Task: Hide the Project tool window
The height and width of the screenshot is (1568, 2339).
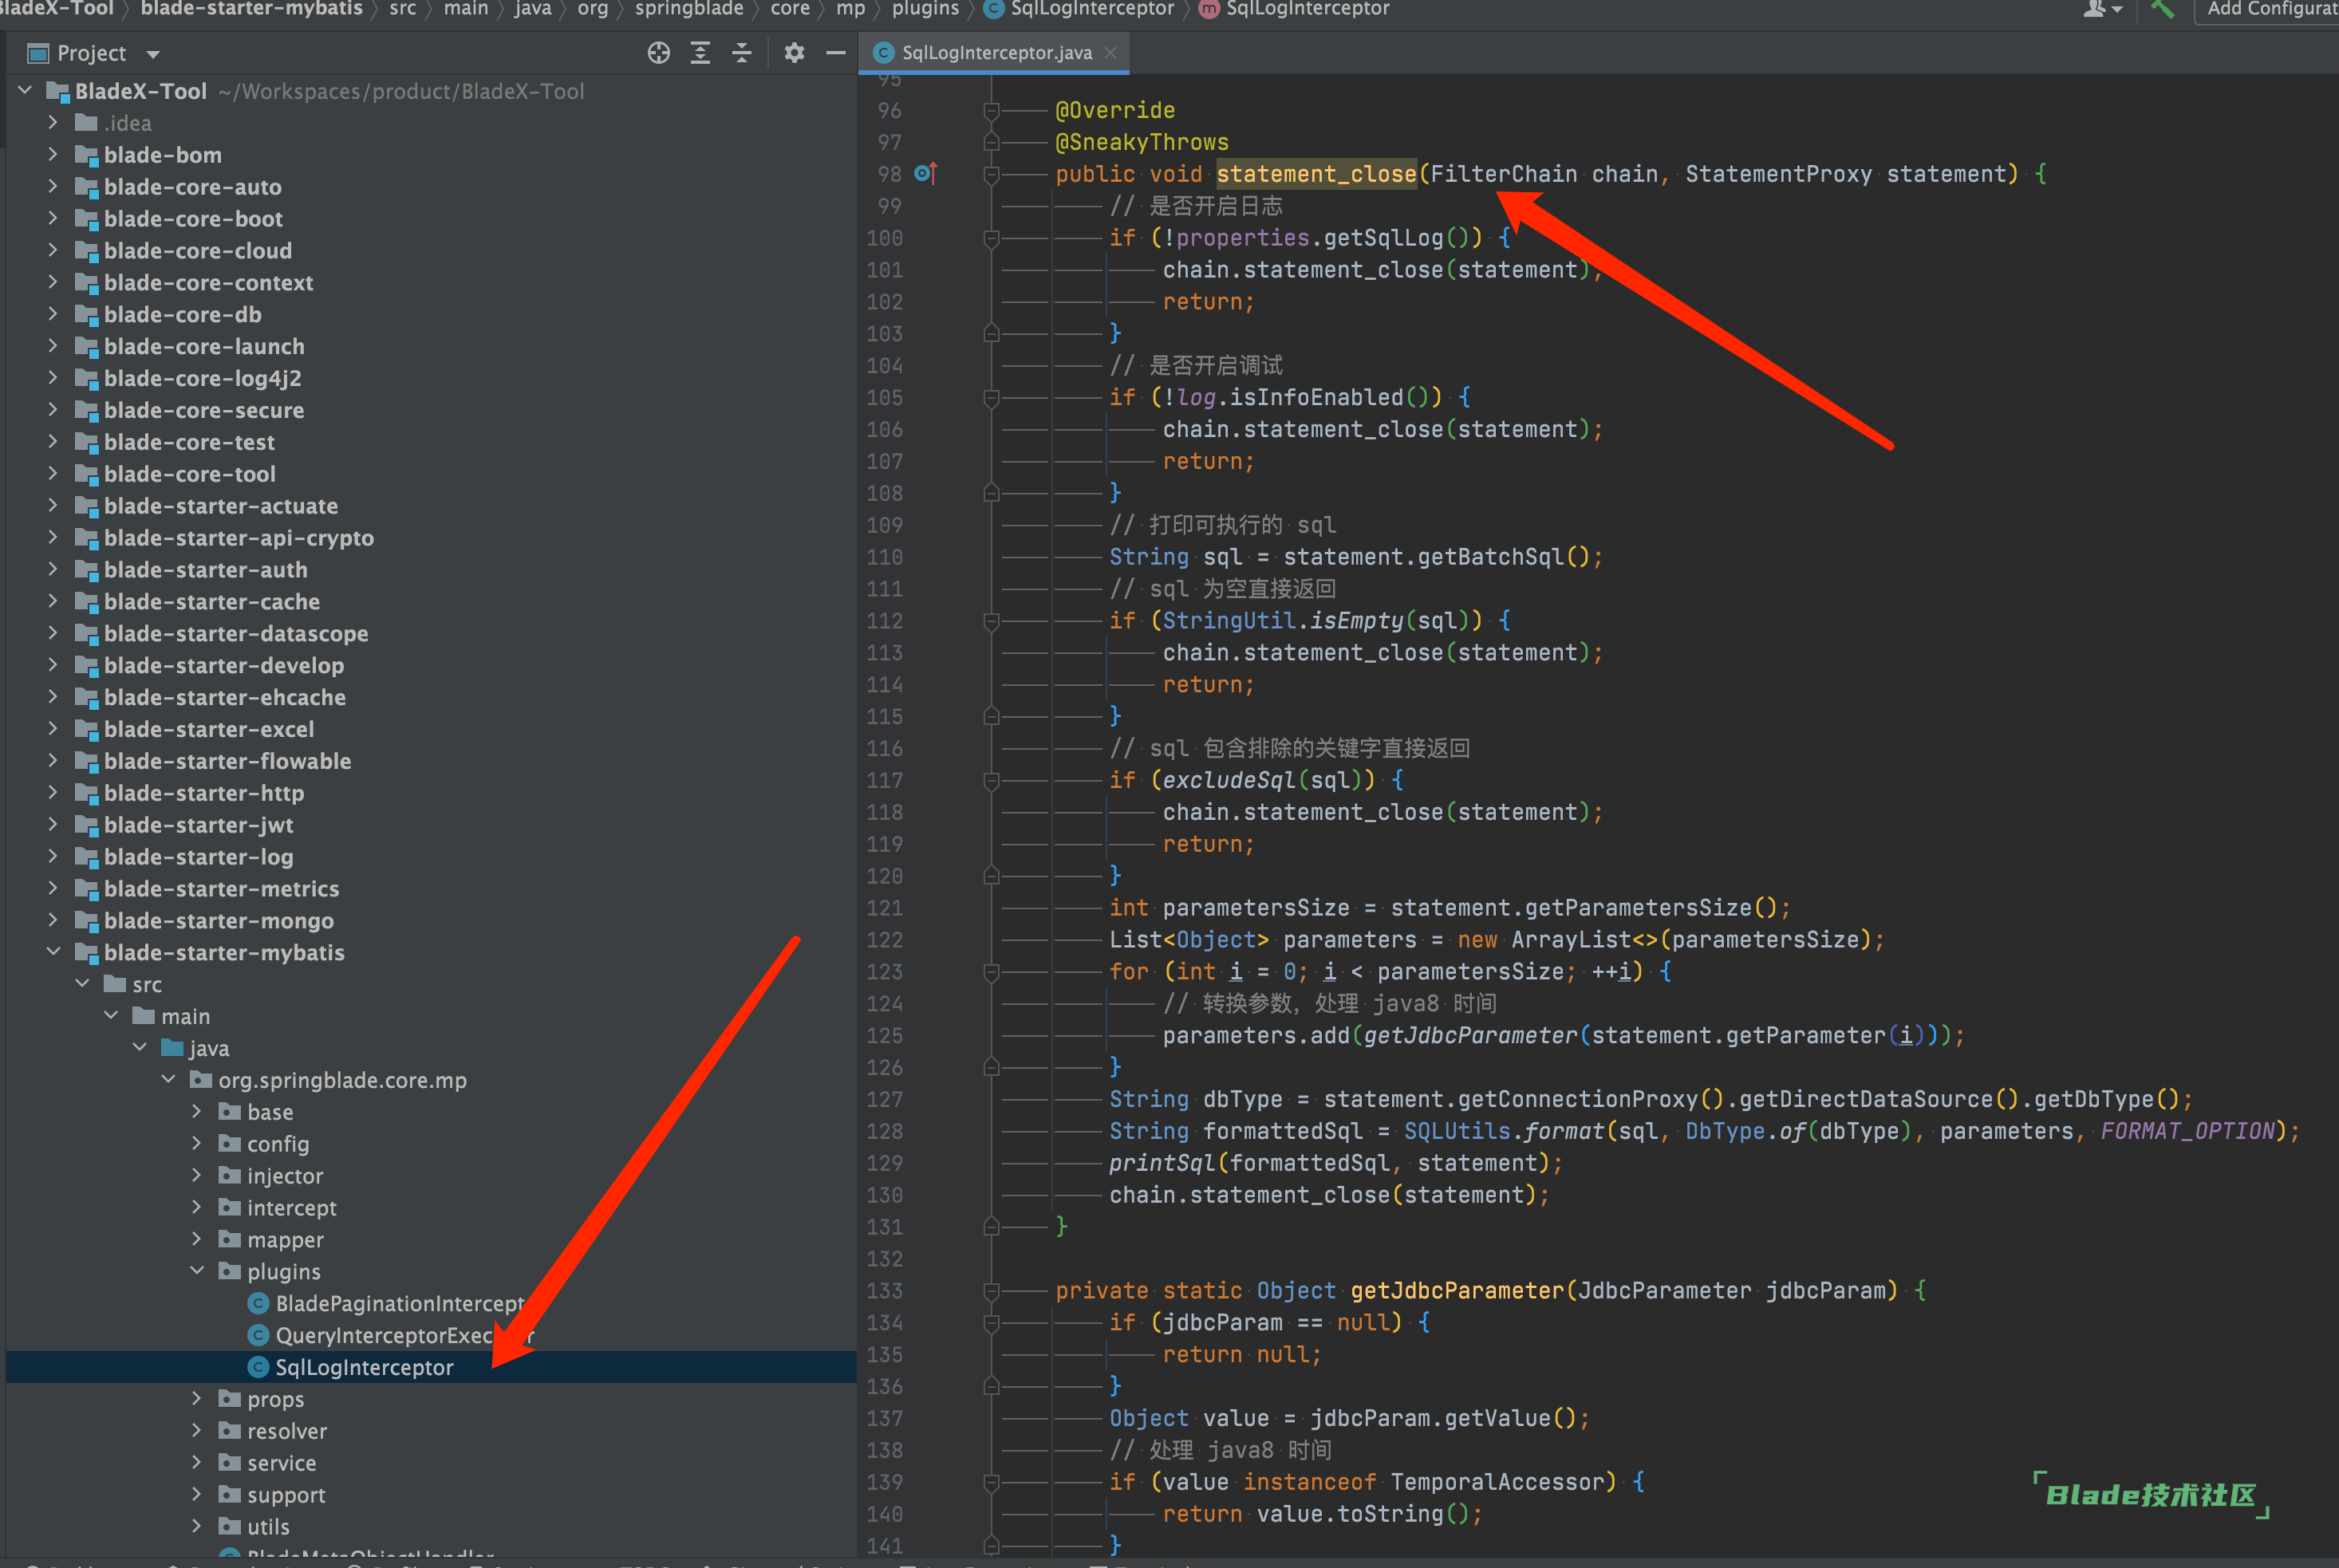Action: (836, 53)
